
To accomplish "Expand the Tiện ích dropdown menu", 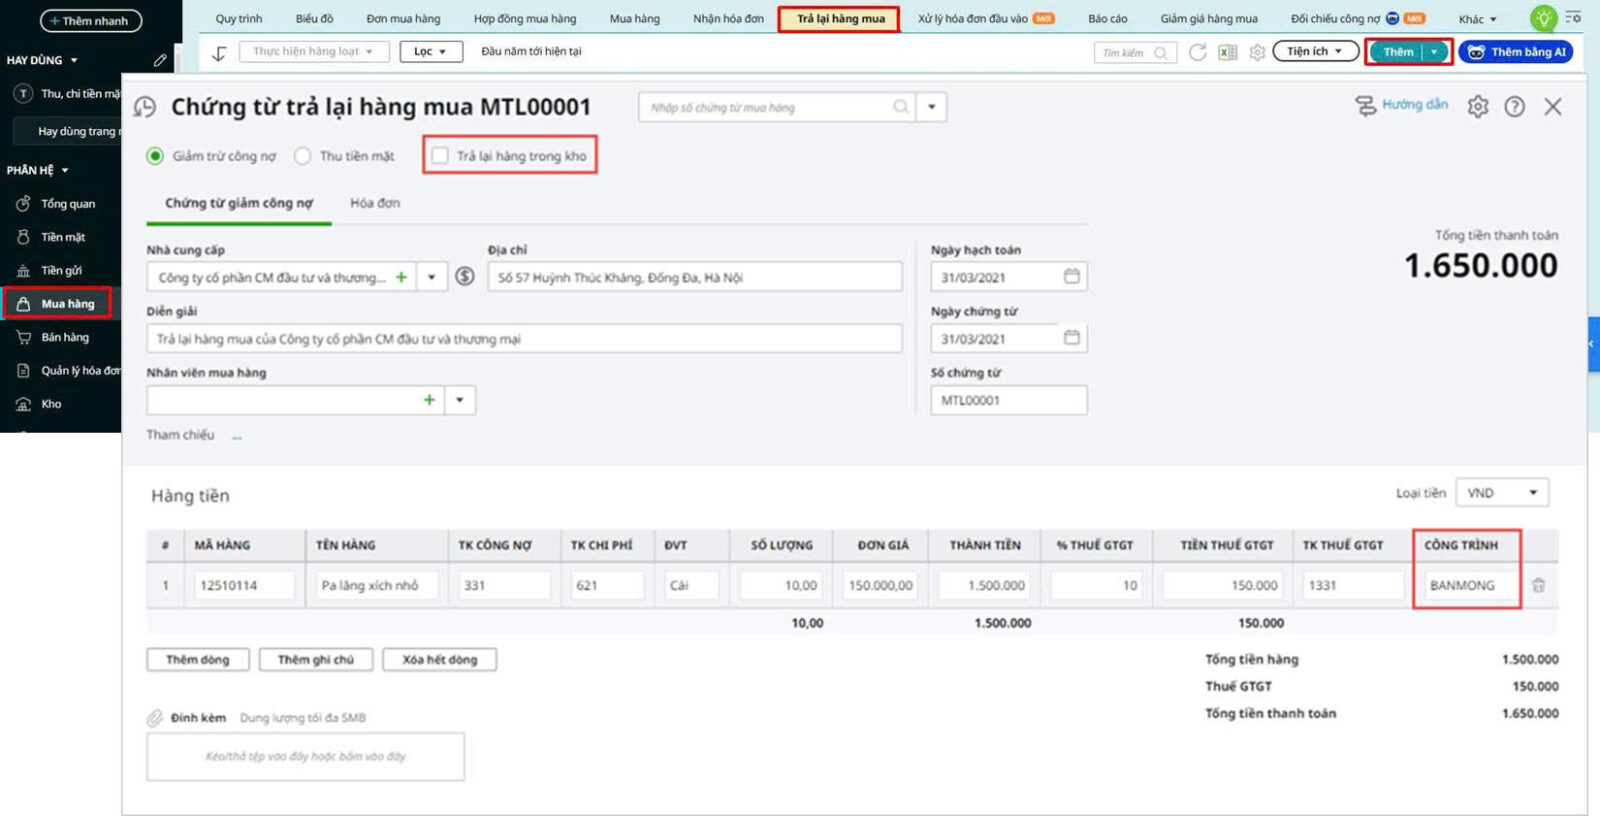I will [1314, 51].
